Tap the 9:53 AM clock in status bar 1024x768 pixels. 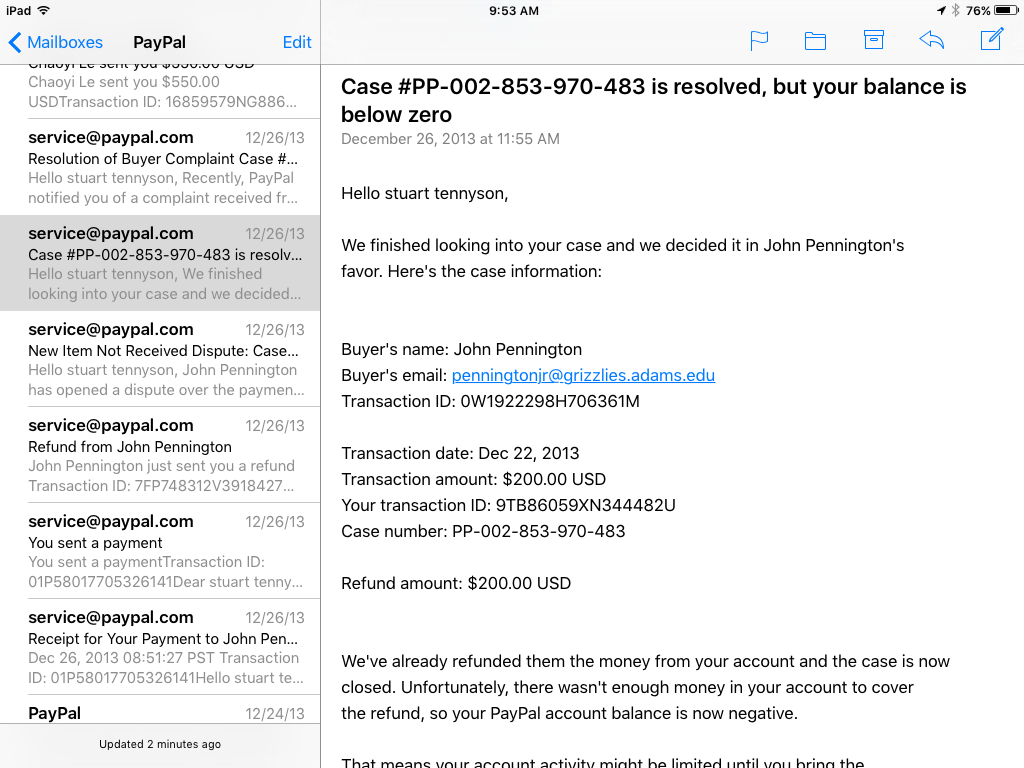514,10
